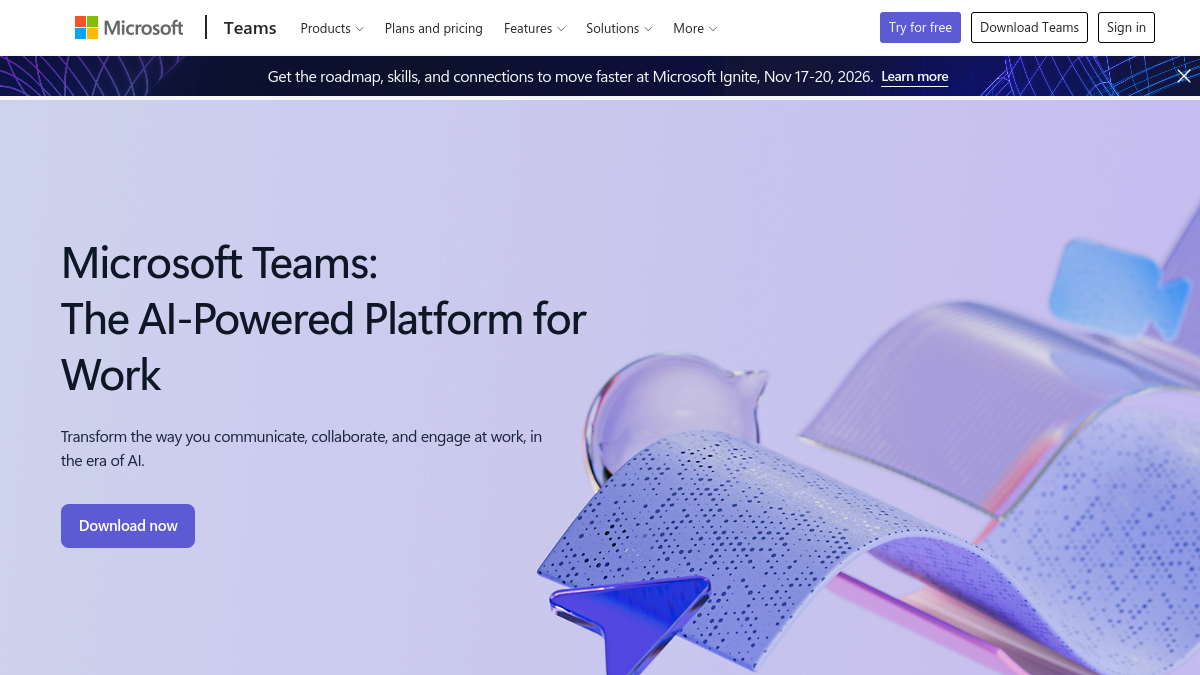Follow the Learn more link in banner

914,77
